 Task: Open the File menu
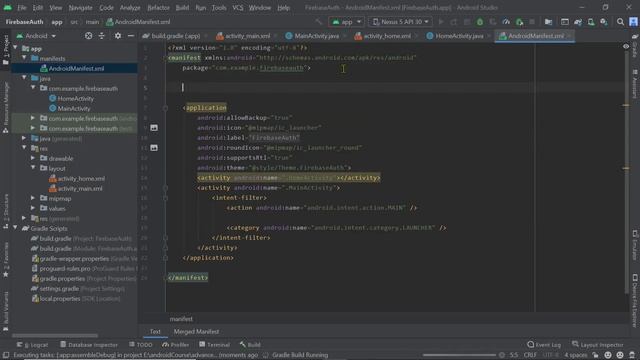(22, 7)
